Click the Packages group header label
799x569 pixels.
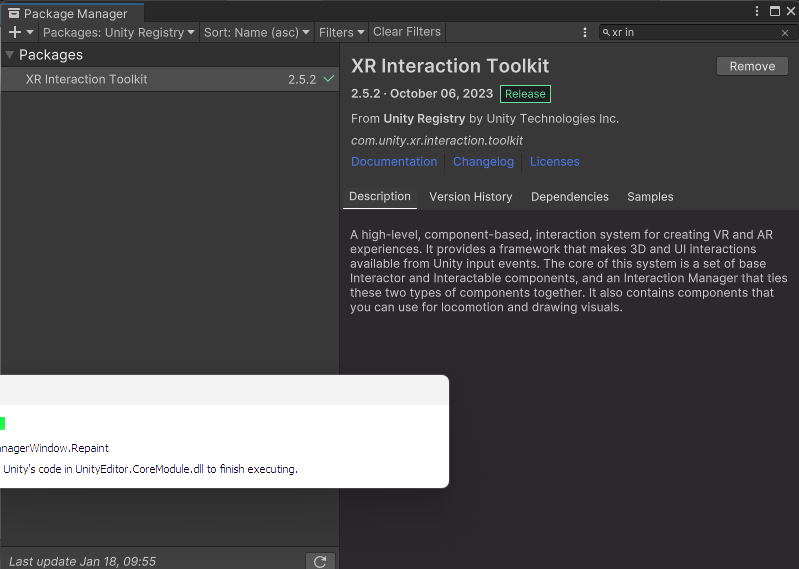coord(51,55)
